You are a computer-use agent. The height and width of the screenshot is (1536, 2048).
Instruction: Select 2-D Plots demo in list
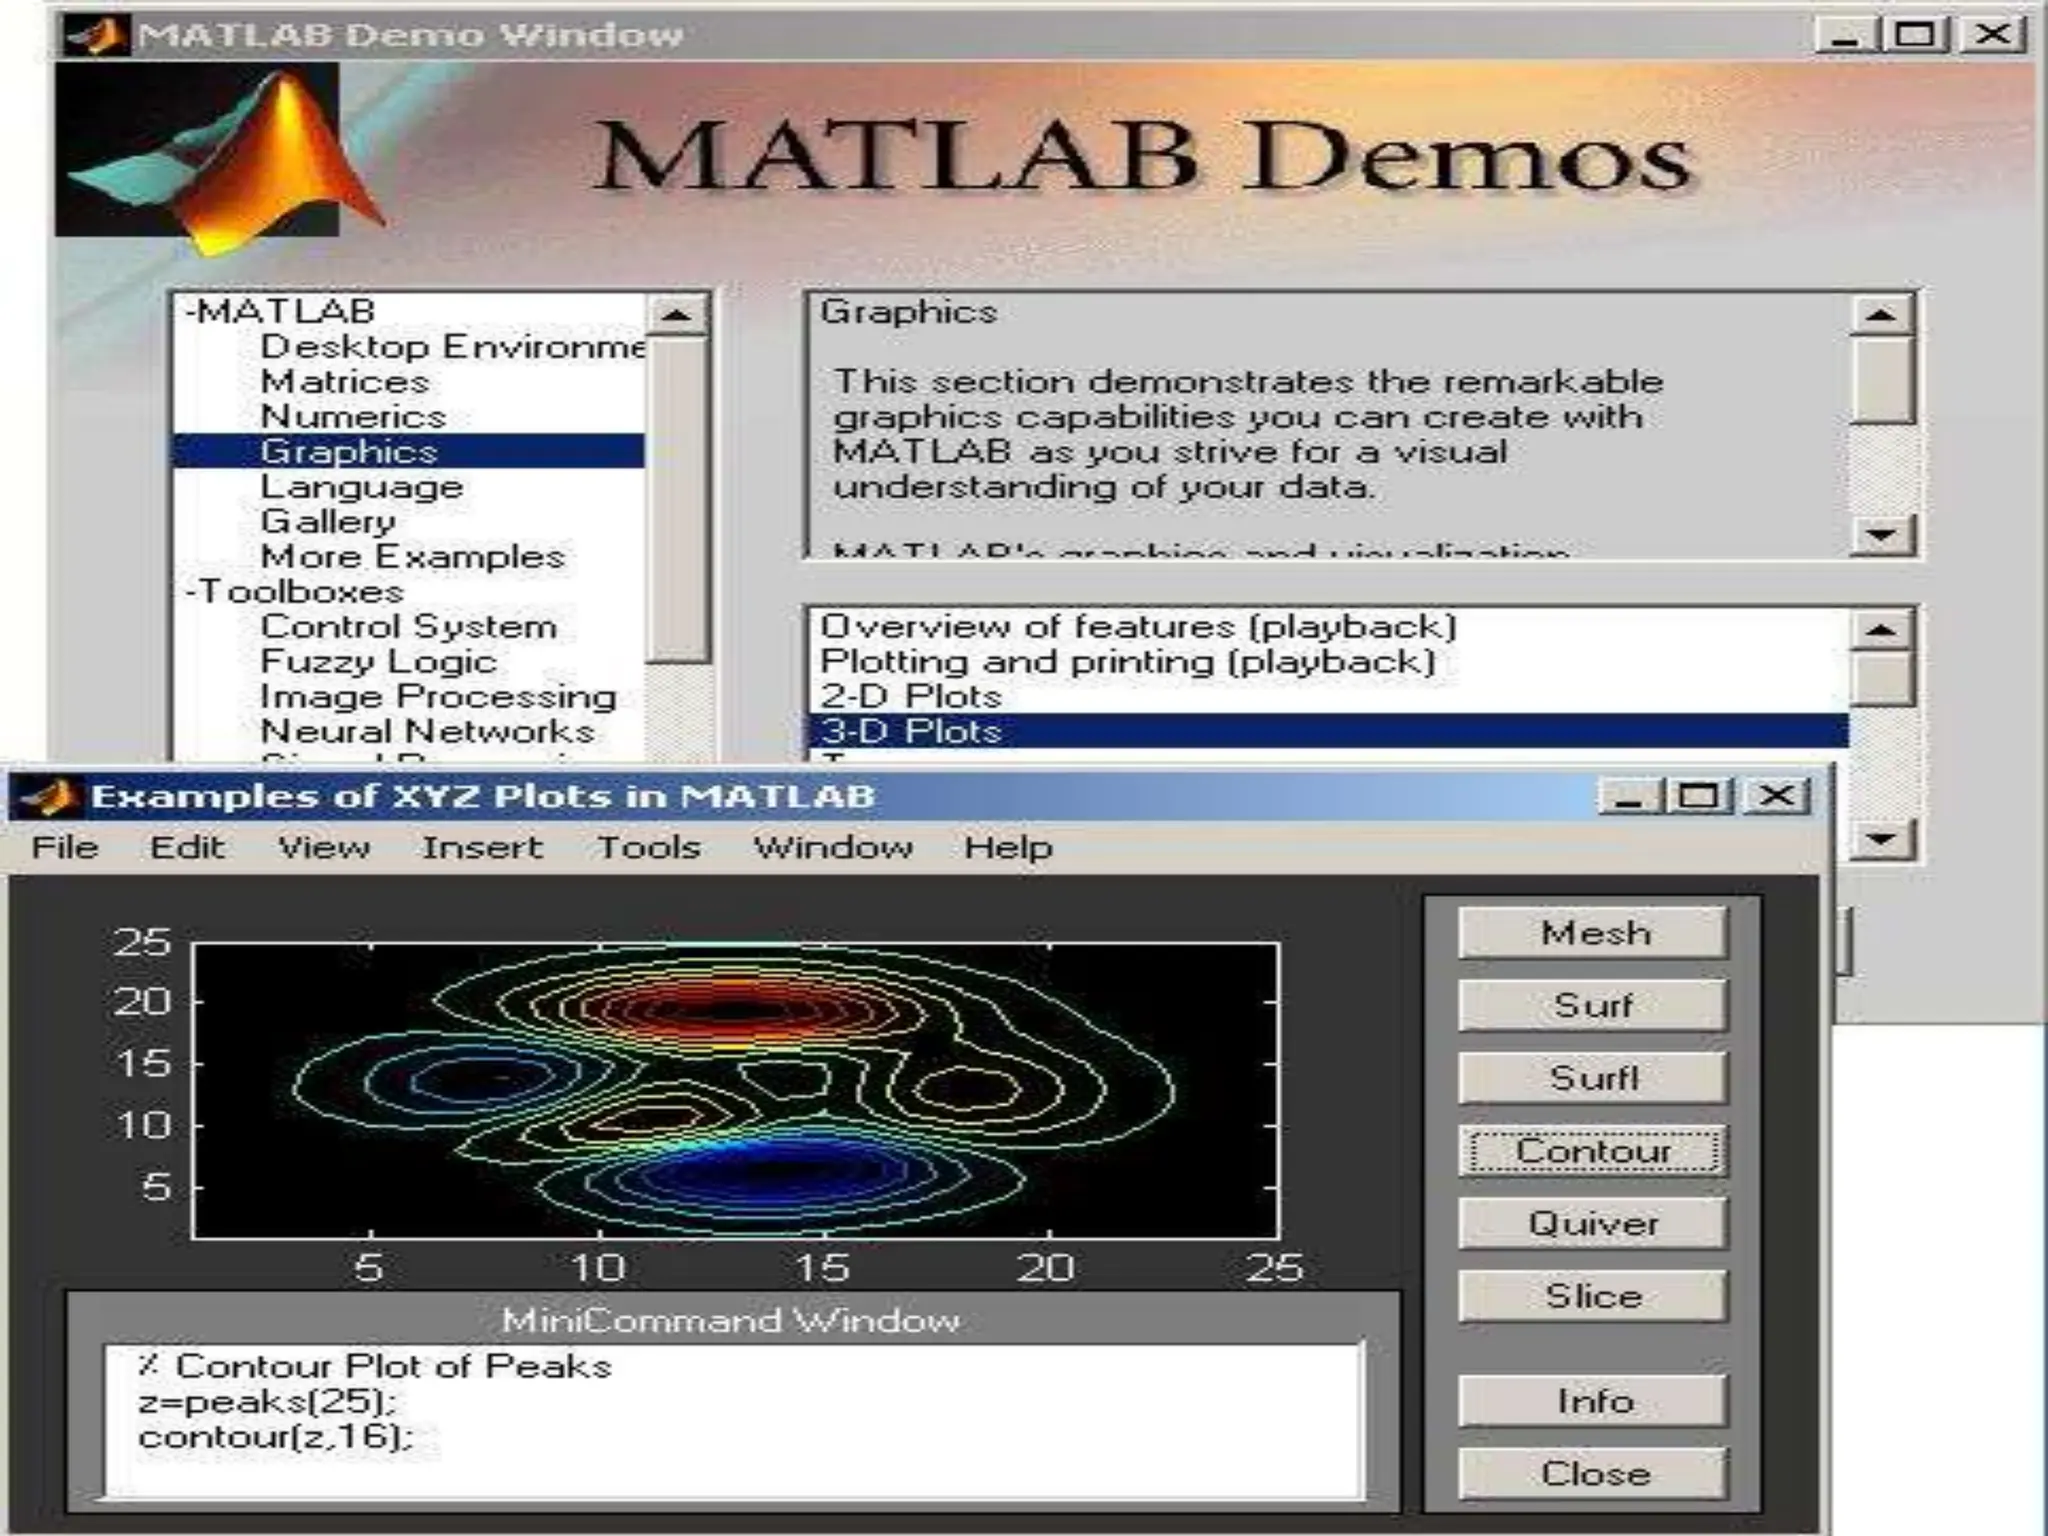[x=910, y=696]
